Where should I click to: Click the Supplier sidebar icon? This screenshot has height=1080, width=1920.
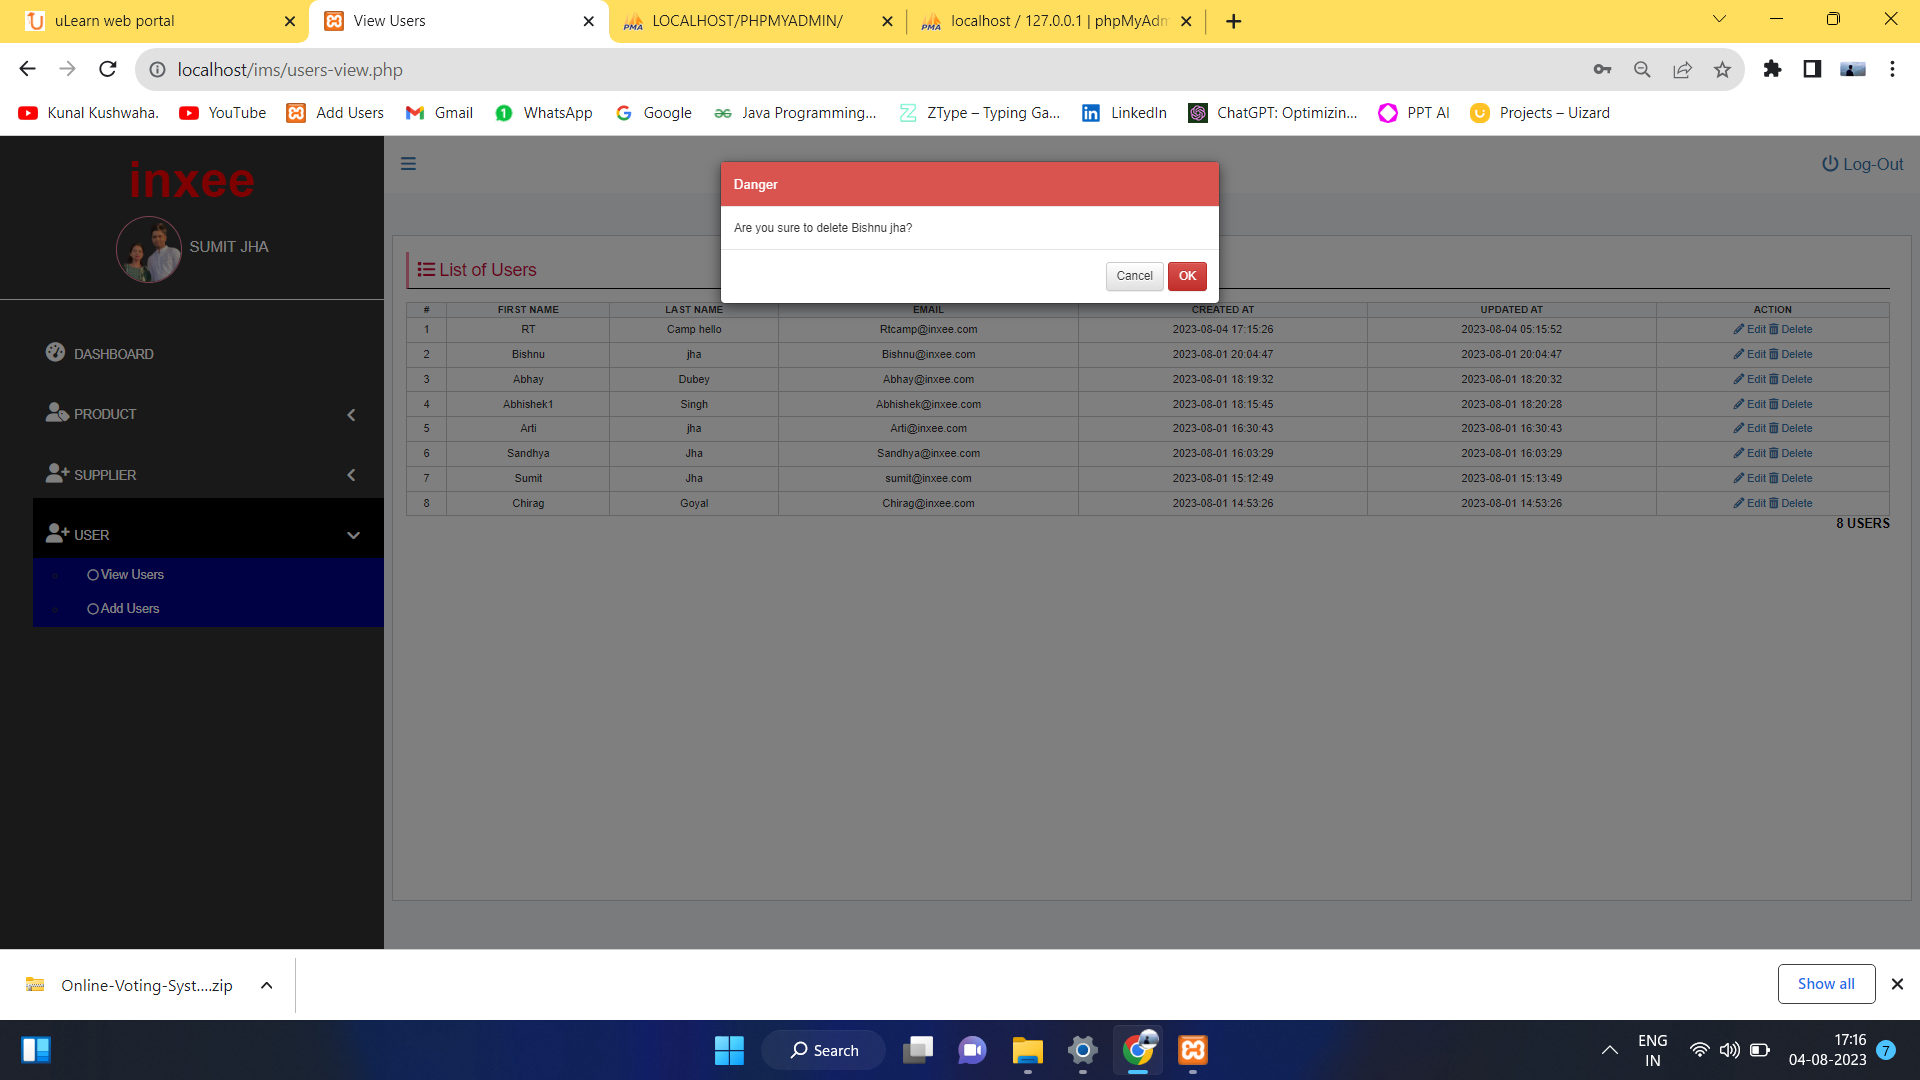click(x=56, y=473)
